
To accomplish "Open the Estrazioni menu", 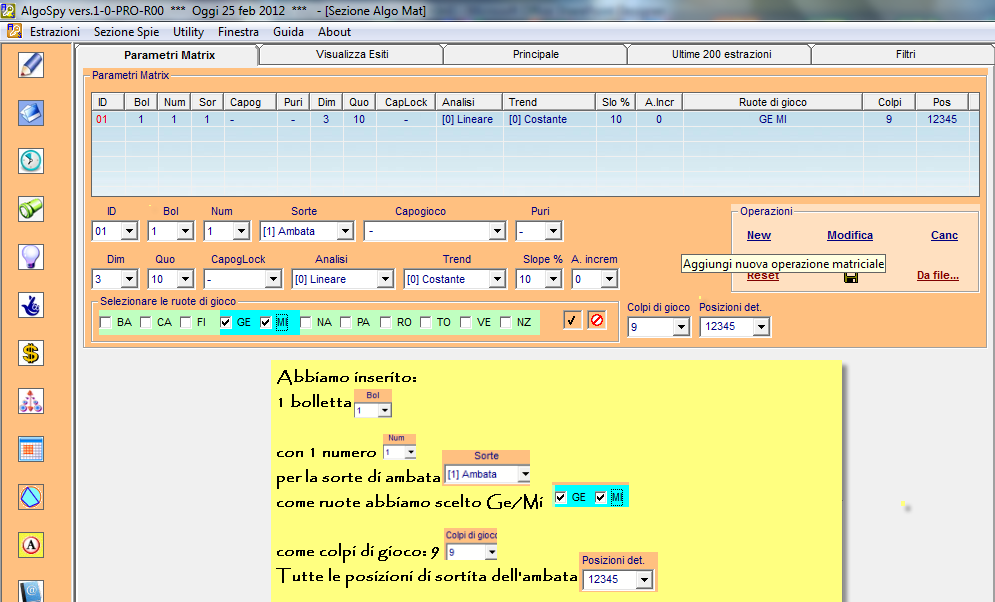I will coord(55,32).
